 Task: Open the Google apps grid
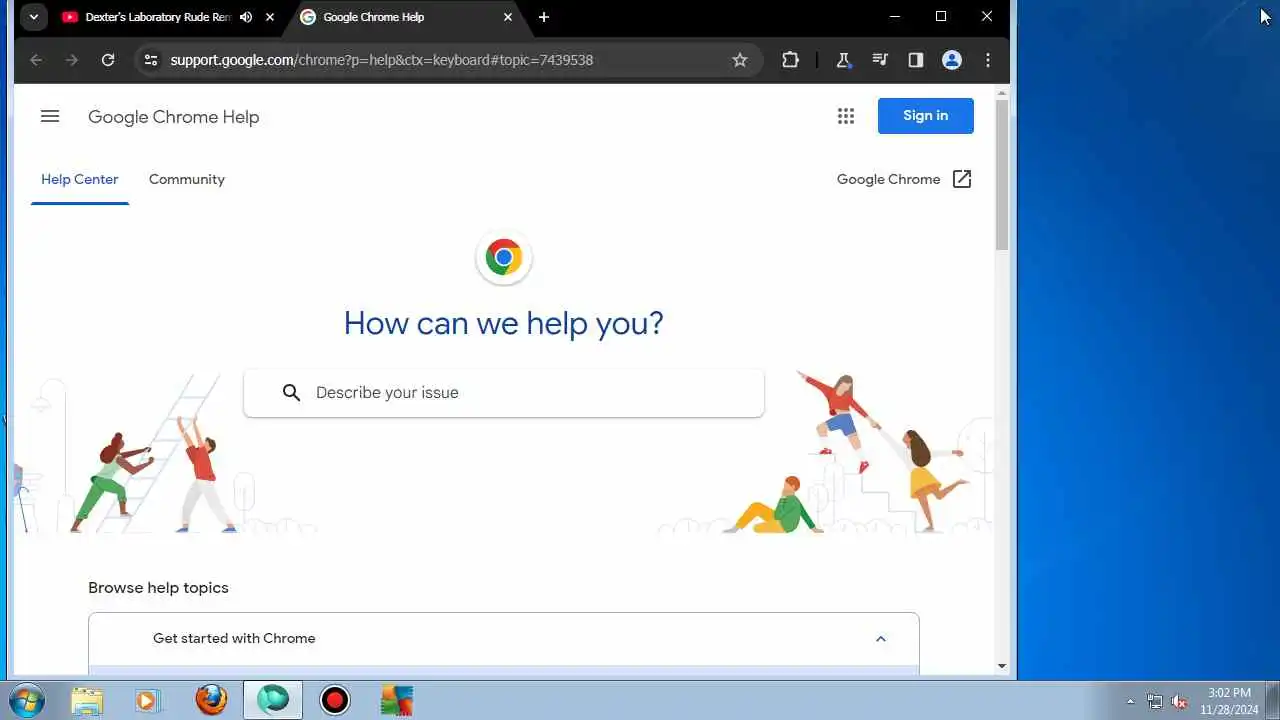(846, 116)
